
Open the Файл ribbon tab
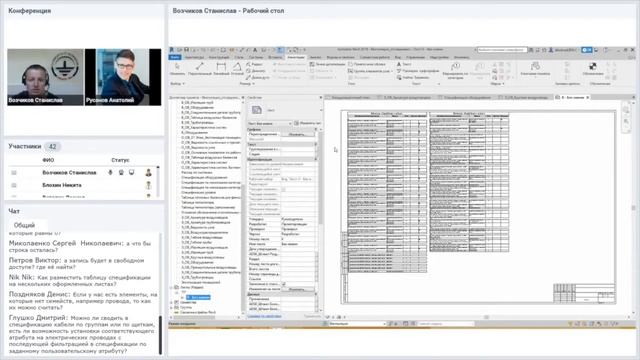[175, 57]
